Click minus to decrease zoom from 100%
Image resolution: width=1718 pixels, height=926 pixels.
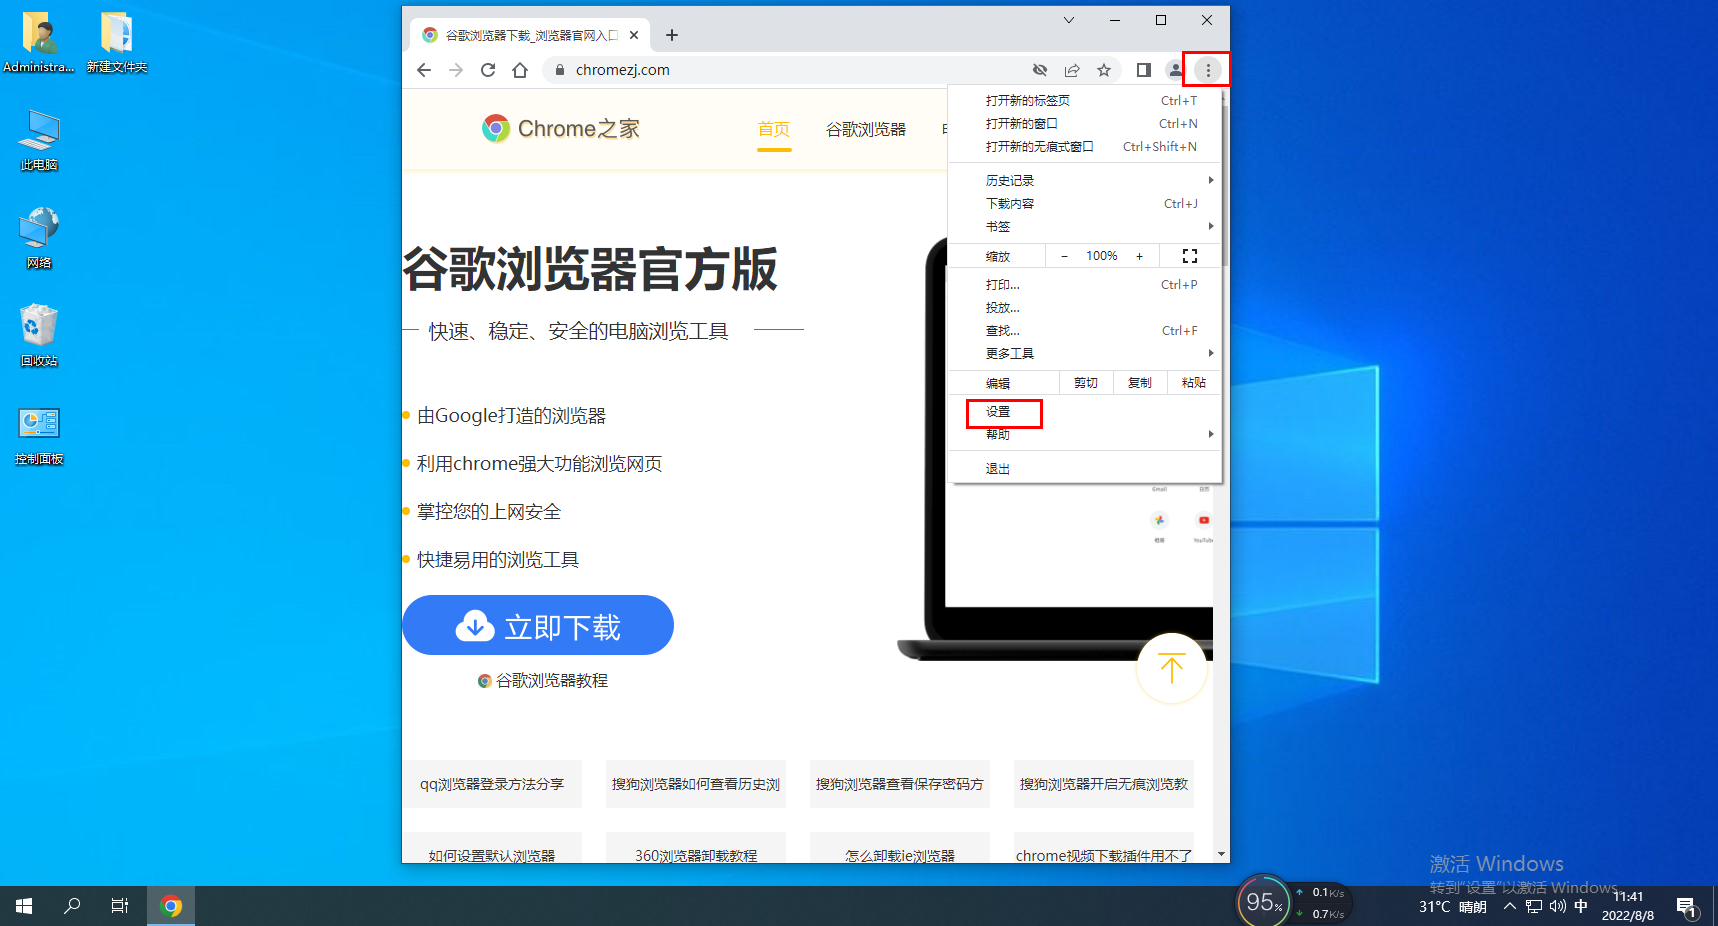(1063, 256)
